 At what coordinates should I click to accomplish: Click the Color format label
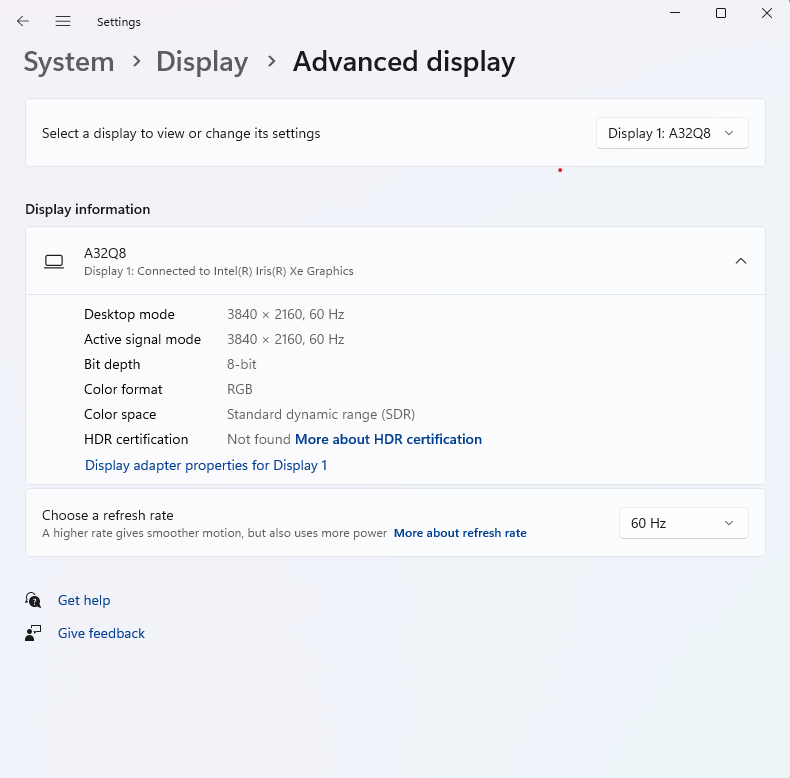(123, 390)
